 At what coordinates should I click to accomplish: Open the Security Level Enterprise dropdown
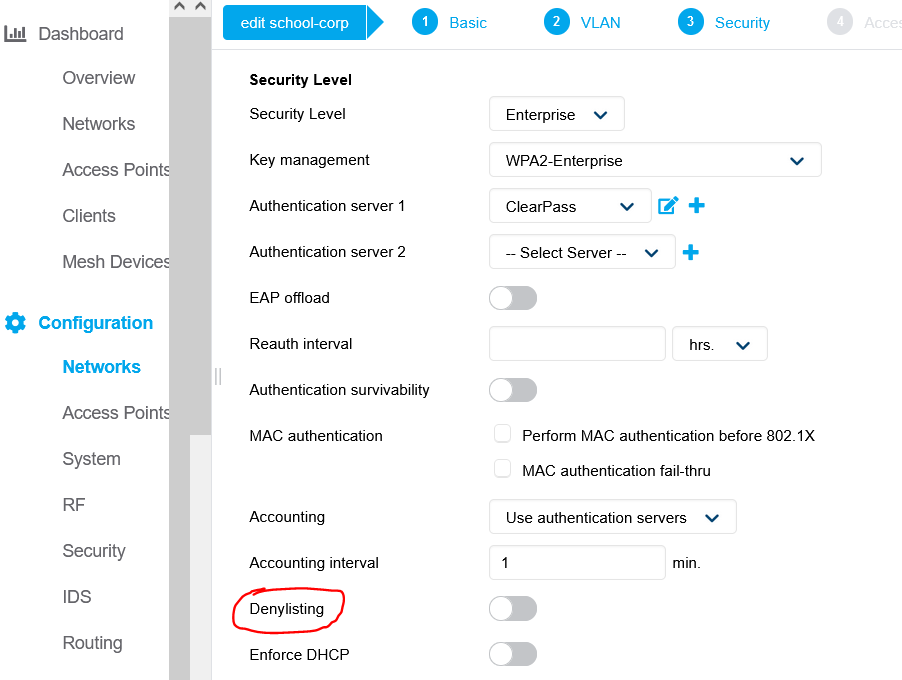556,114
